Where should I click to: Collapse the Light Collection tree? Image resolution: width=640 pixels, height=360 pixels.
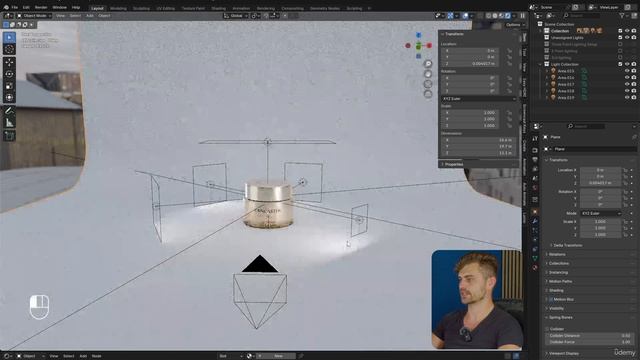tap(541, 64)
